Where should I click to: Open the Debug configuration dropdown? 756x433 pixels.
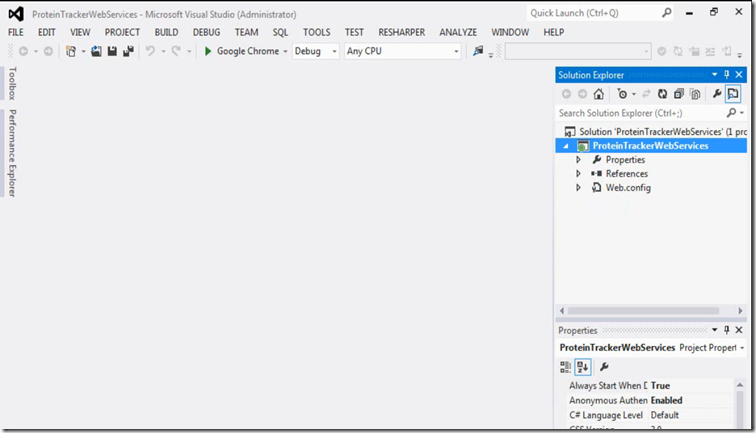(x=334, y=51)
